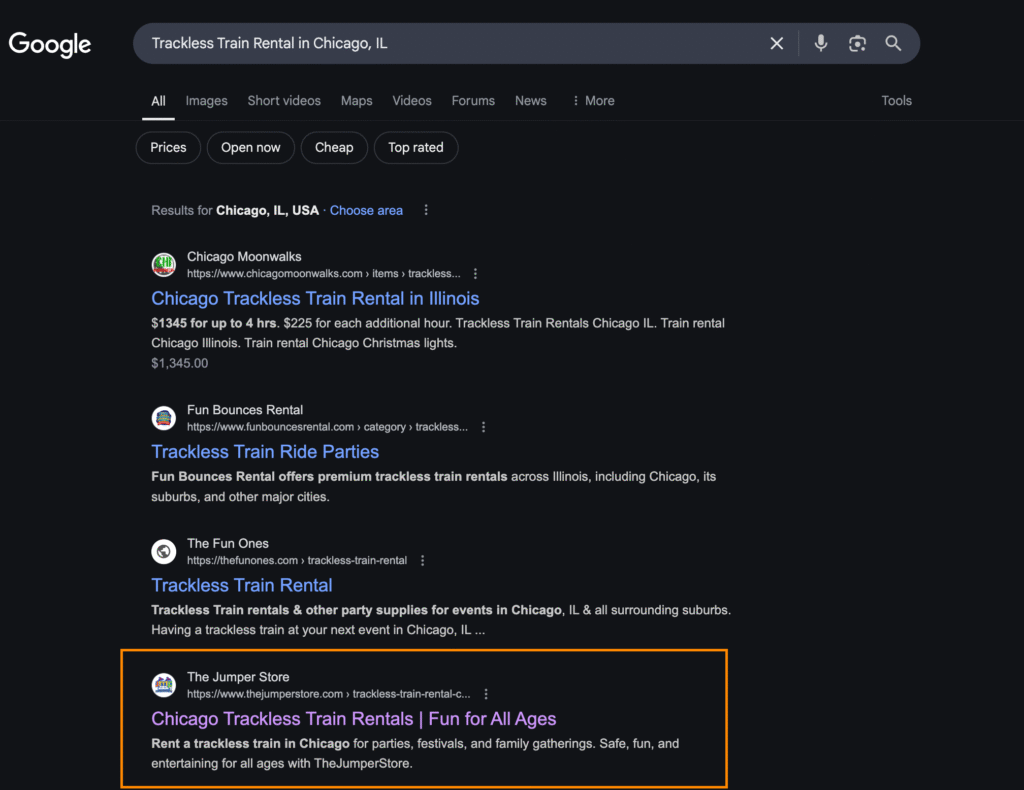
Task: Open Chicago Trackless Train Rentals Fun for All Ages
Action: 354,719
